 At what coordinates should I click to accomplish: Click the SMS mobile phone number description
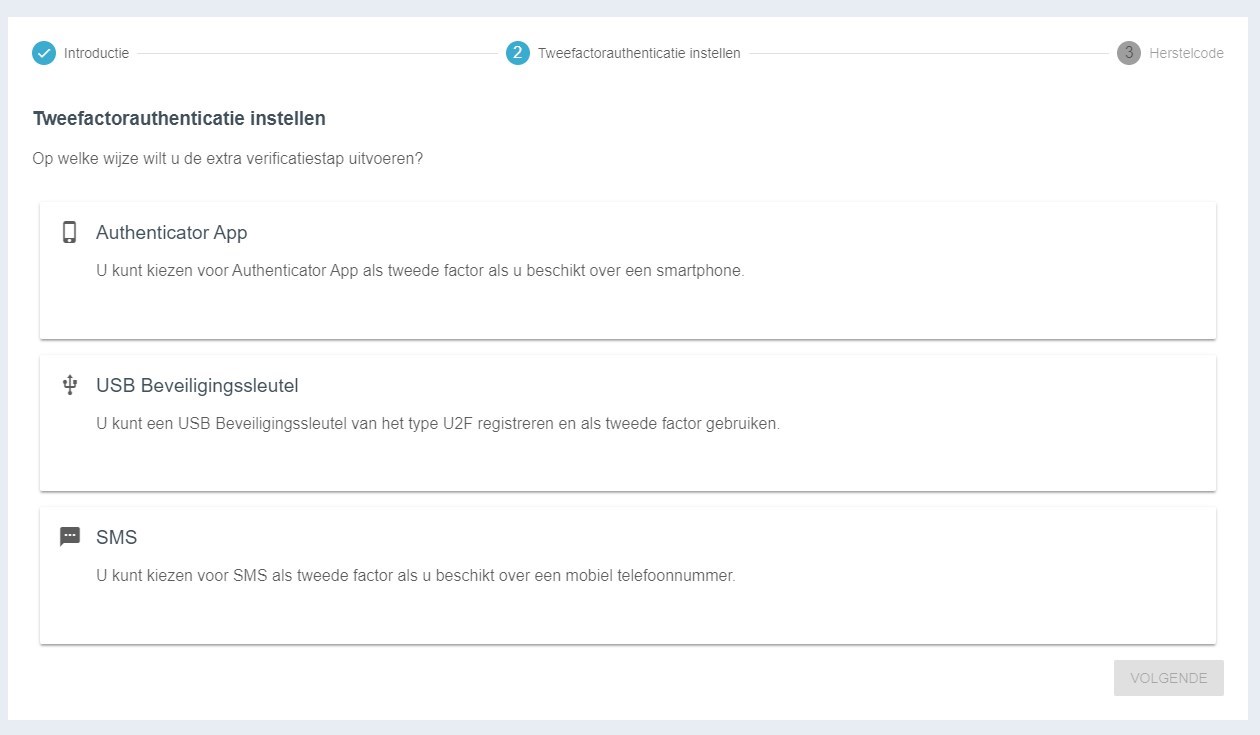(415, 575)
